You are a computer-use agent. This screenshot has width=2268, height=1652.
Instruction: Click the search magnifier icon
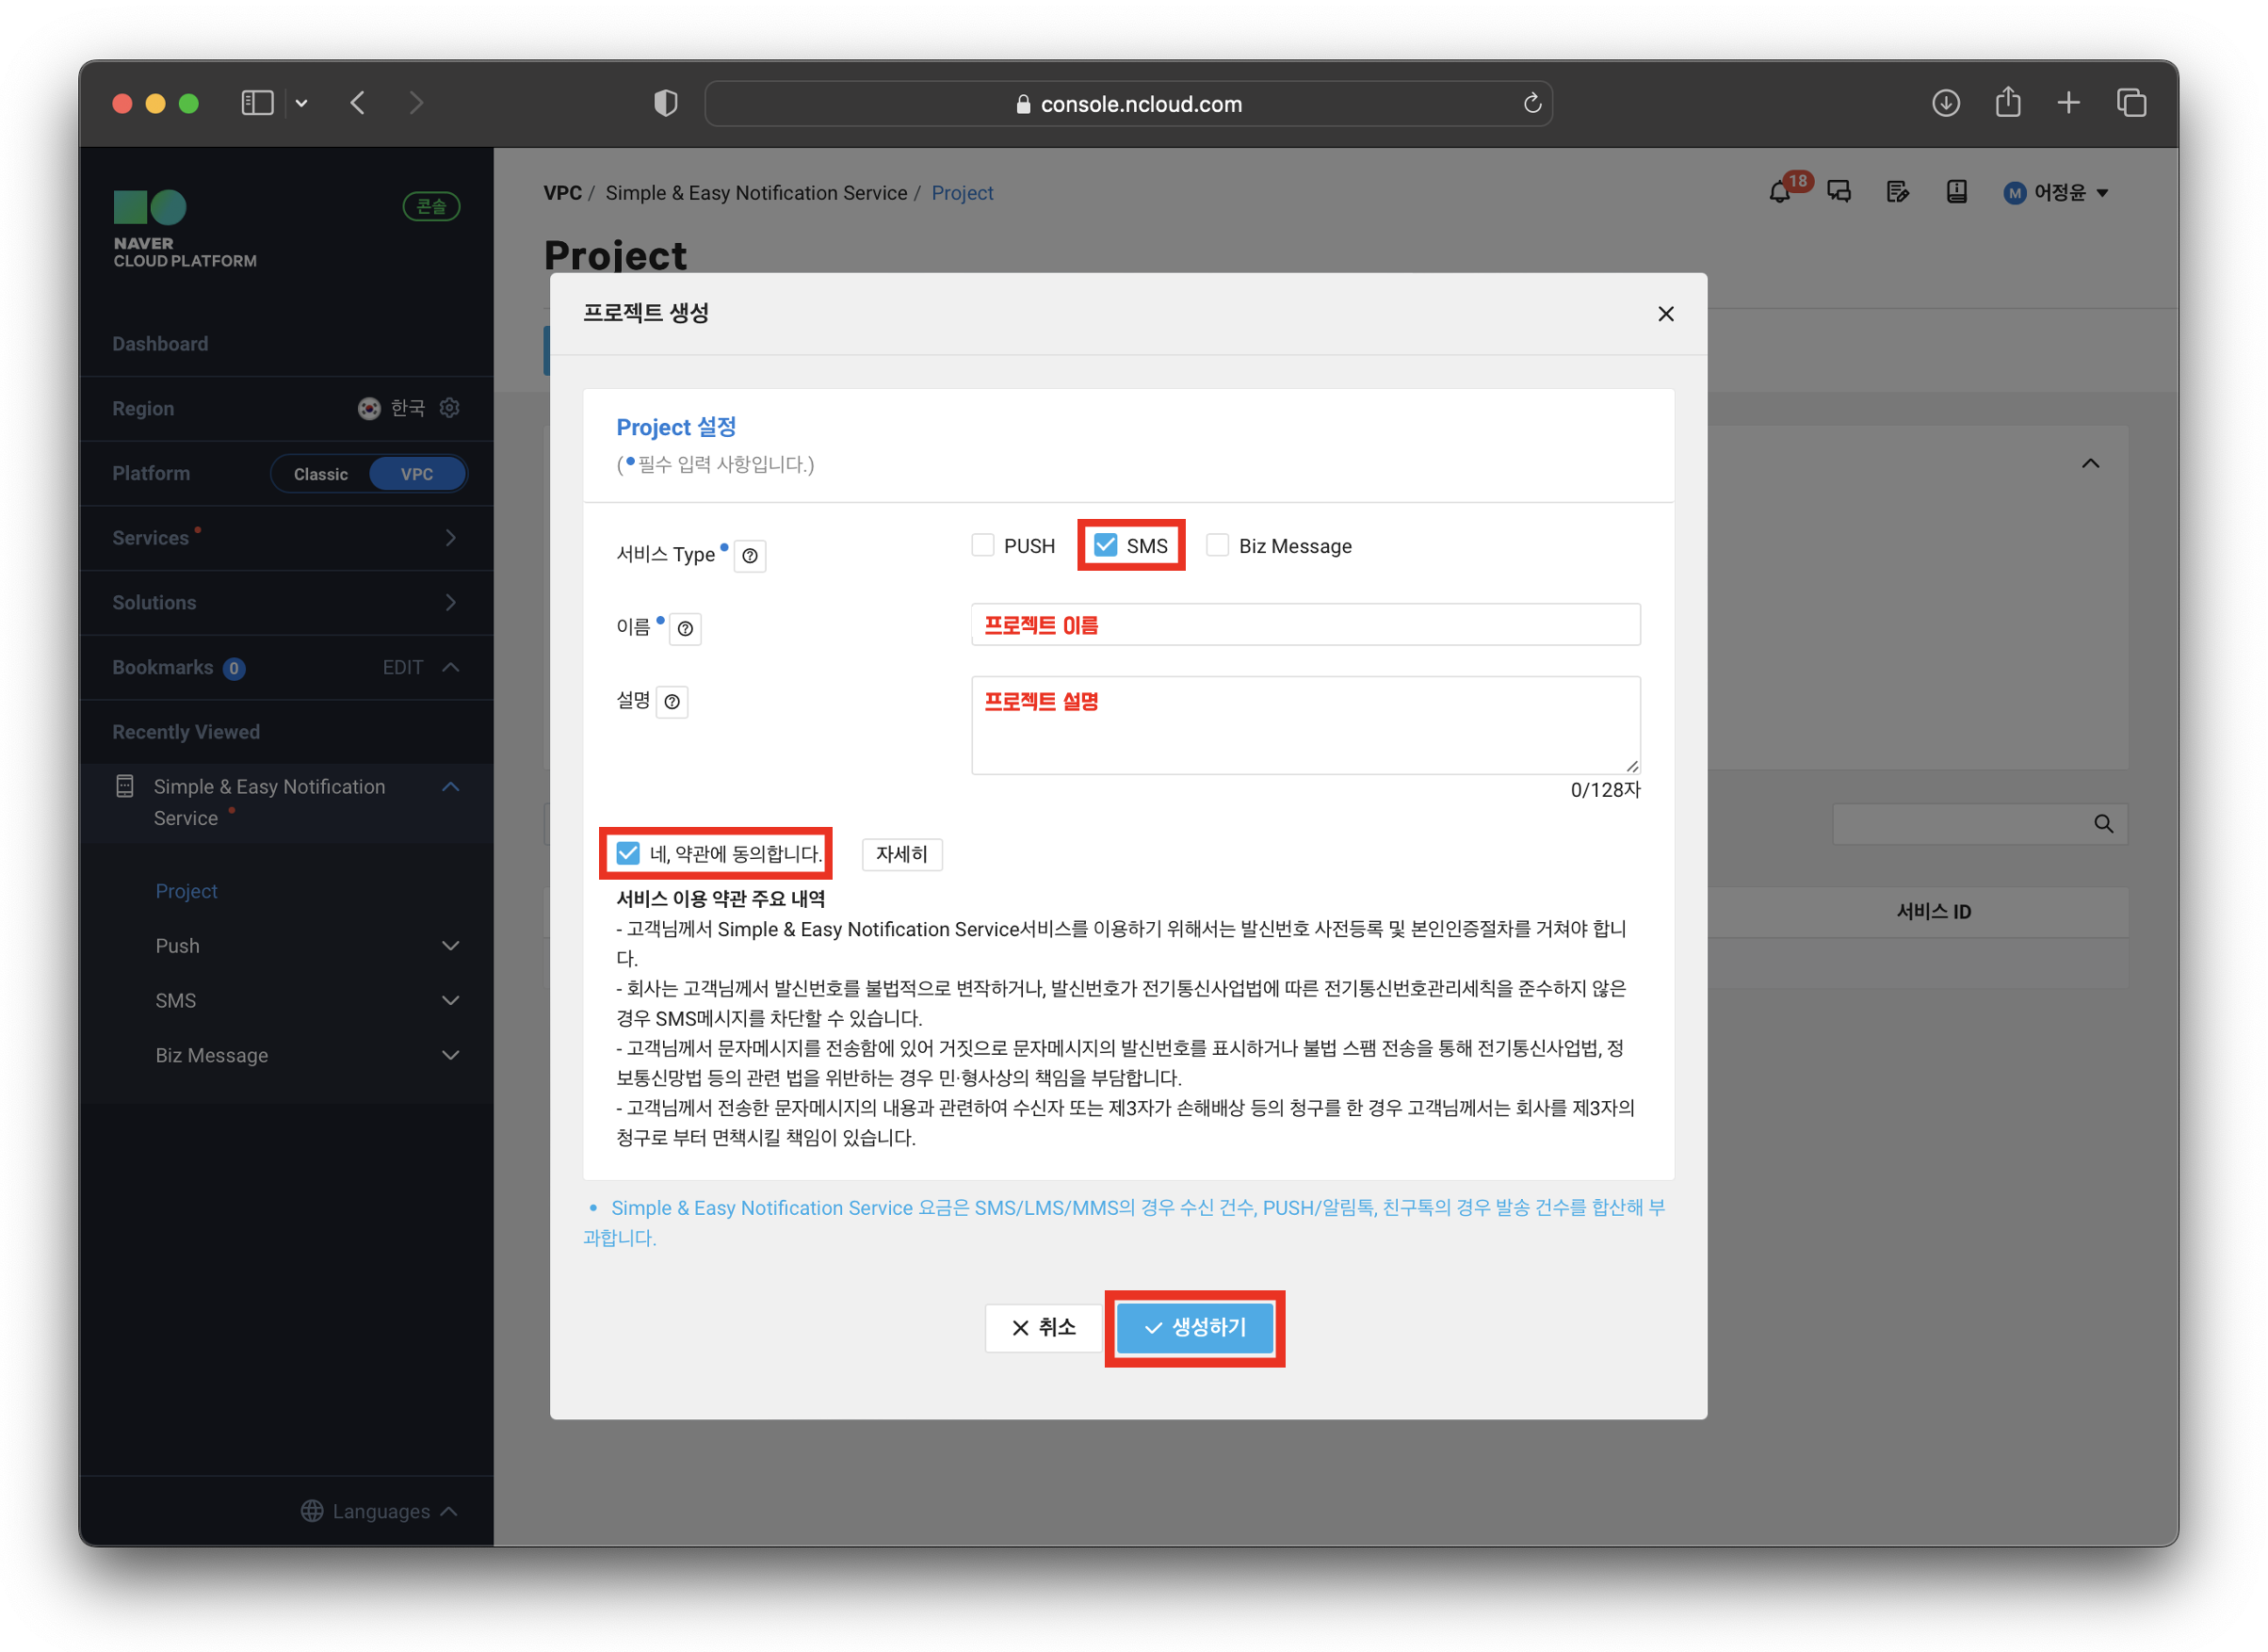coord(2103,824)
